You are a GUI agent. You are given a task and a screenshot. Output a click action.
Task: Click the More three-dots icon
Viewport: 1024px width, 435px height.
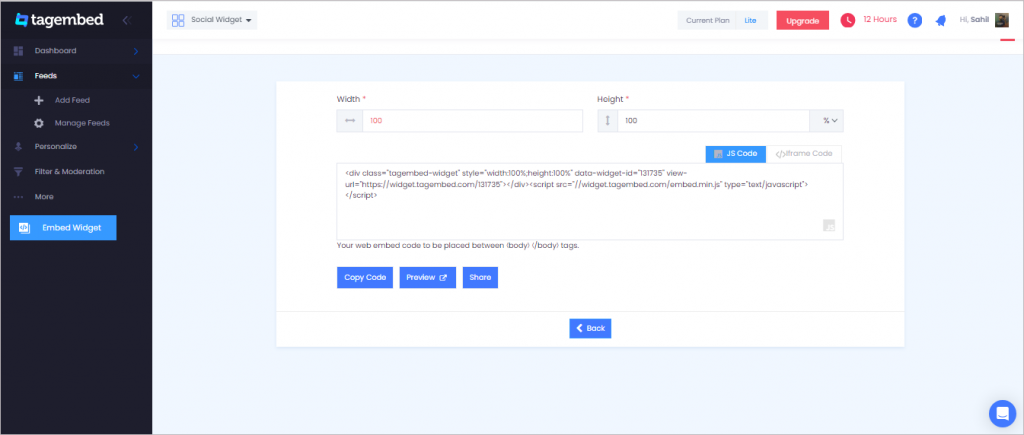coord(18,197)
